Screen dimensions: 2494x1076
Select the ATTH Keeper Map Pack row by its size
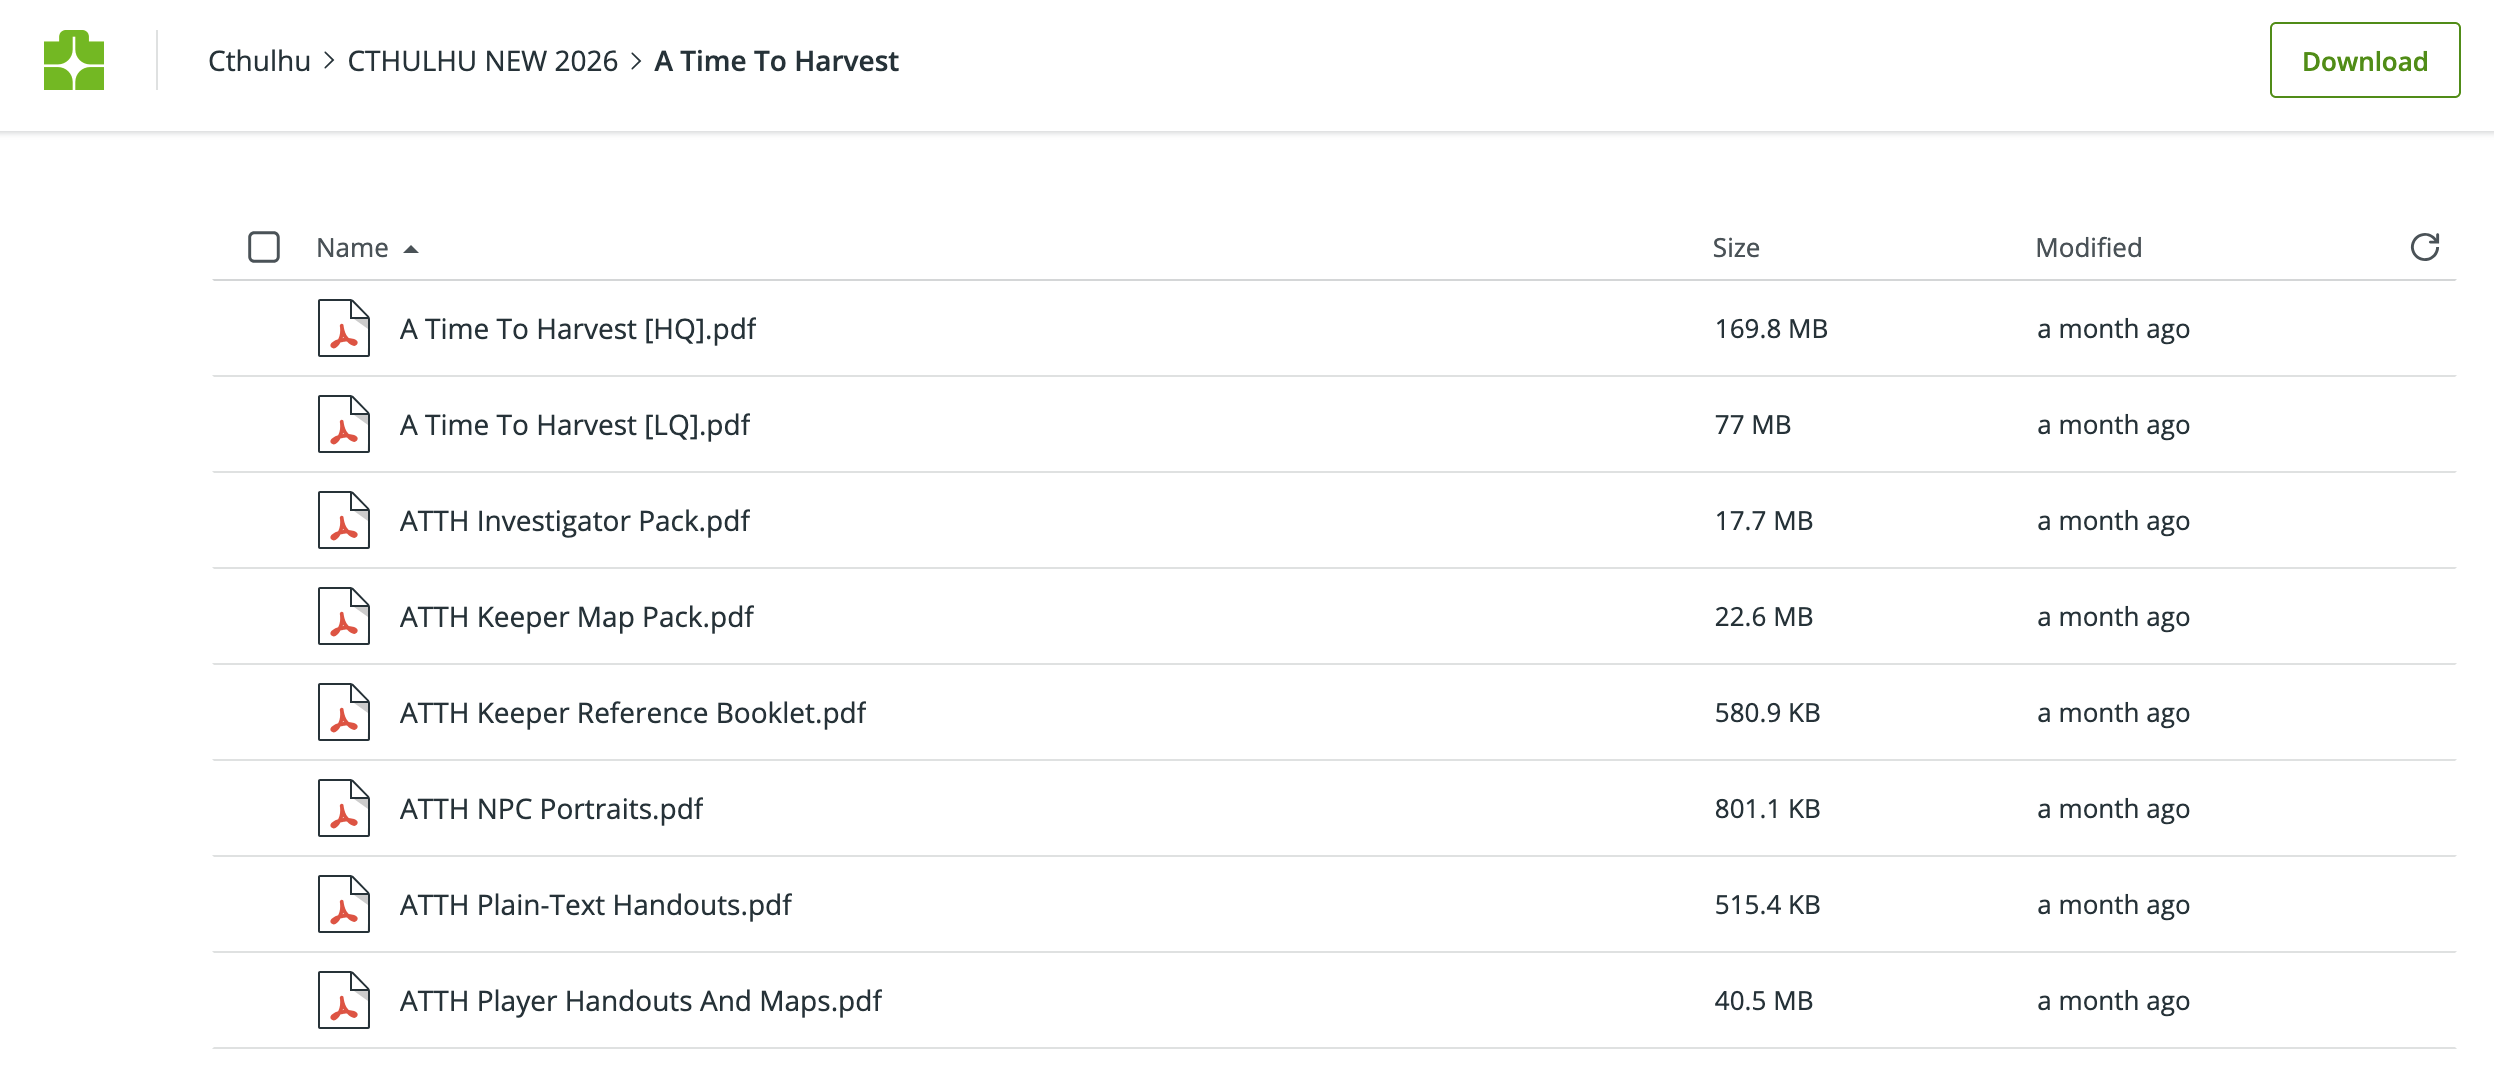pos(1763,617)
